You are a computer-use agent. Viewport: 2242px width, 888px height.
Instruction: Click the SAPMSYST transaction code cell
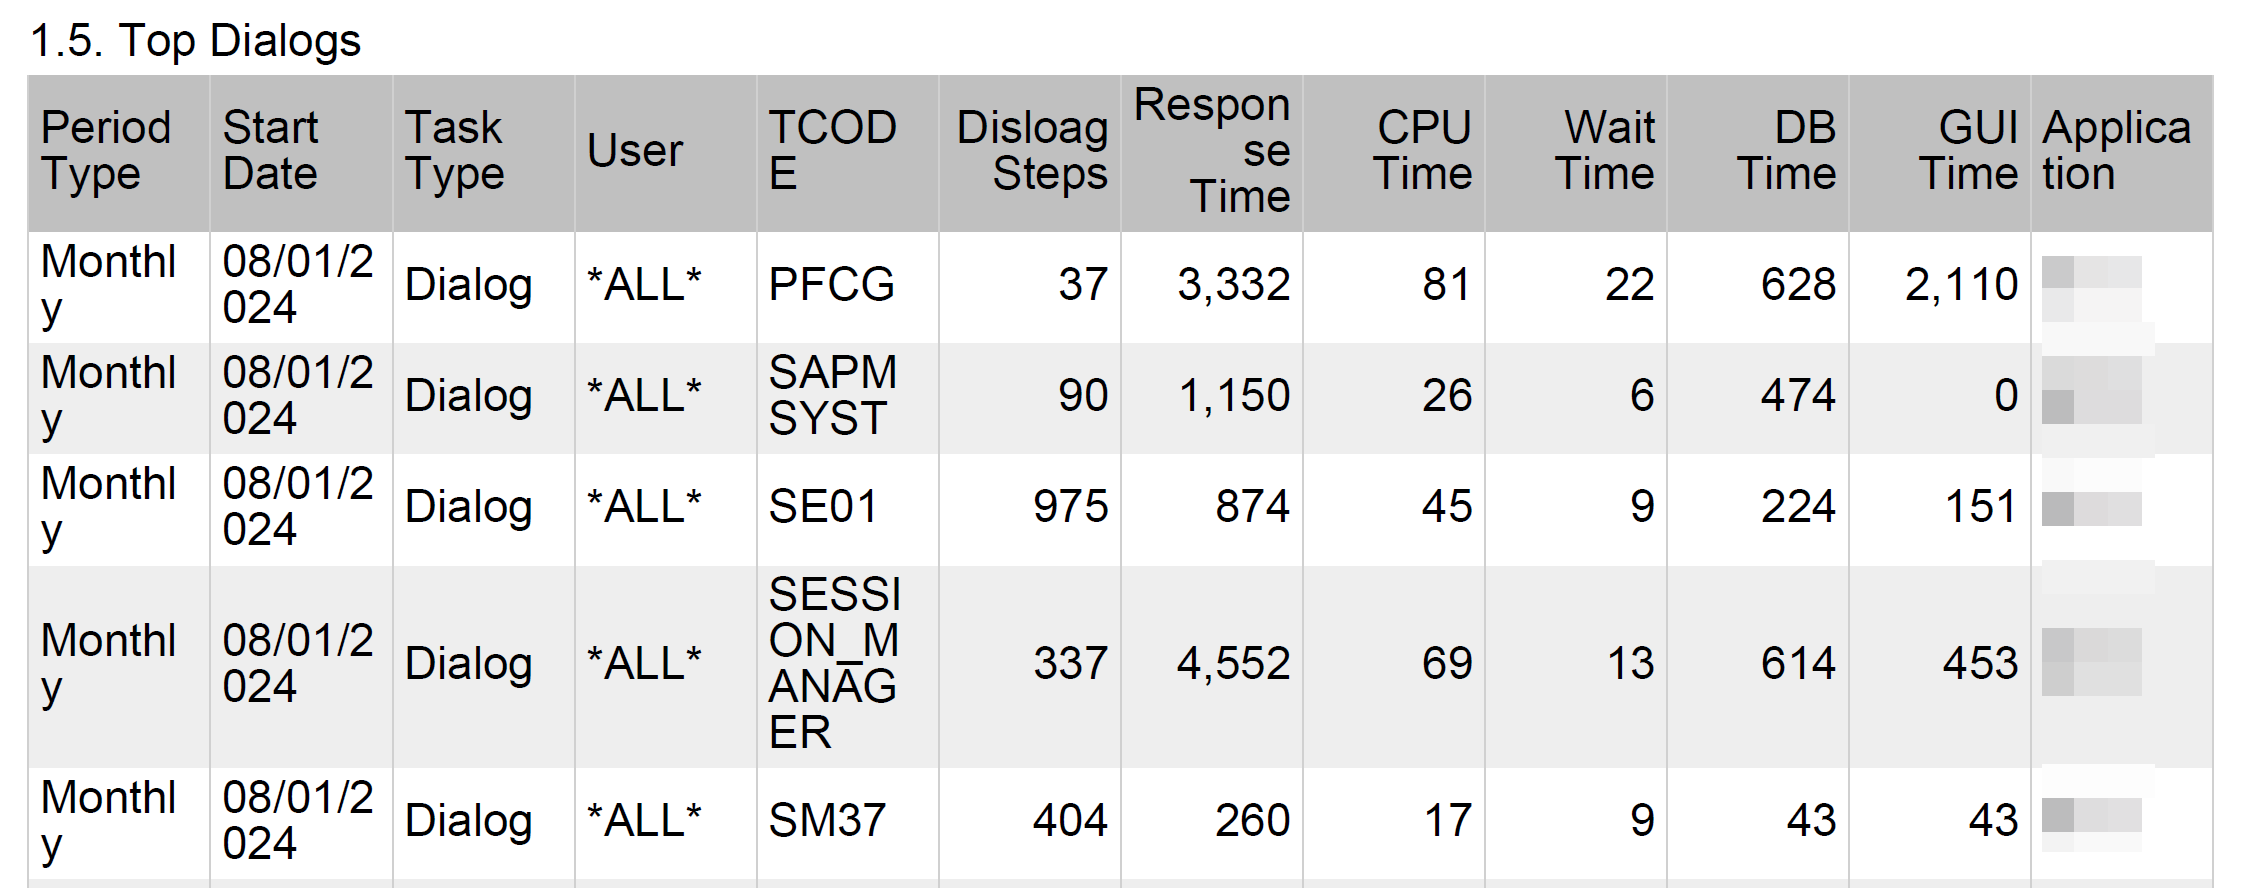point(832,396)
